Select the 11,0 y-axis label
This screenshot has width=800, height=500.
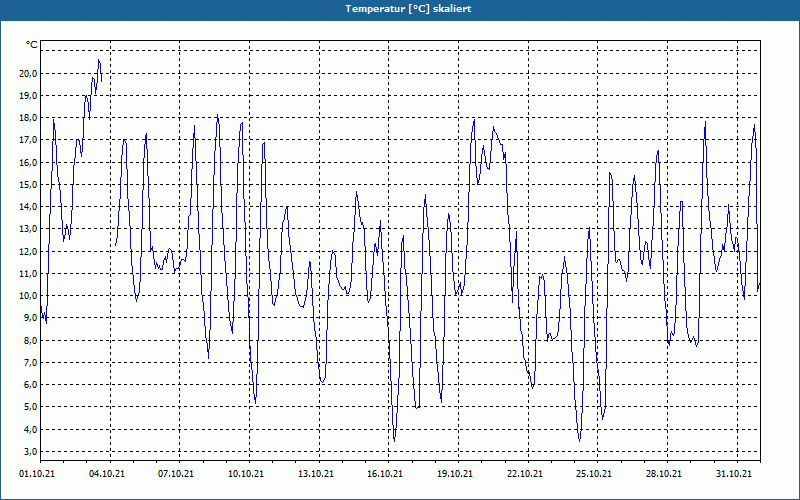pyautogui.click(x=28, y=273)
